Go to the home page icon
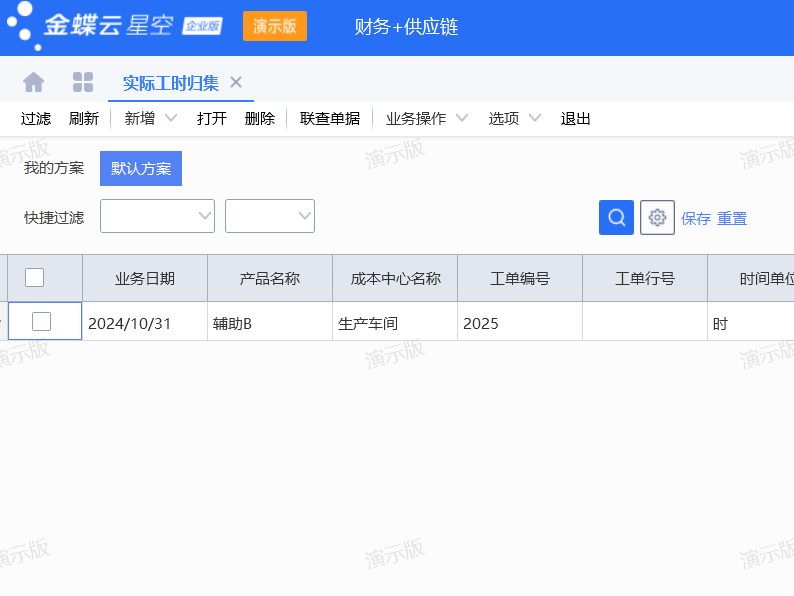Viewport: 794px width, 596px height. pyautogui.click(x=34, y=82)
